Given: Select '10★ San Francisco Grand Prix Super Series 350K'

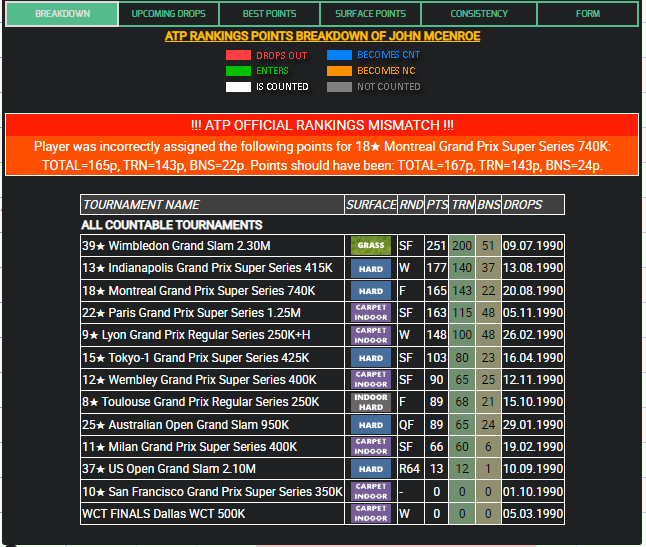Looking at the screenshot, I should point(322,492).
